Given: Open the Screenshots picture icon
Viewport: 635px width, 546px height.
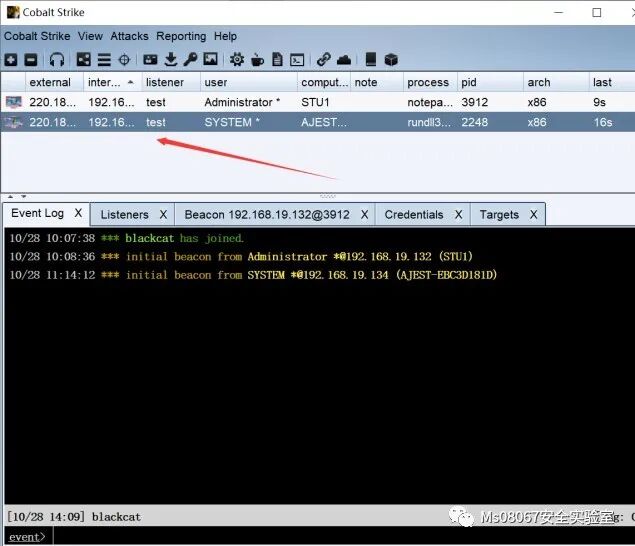Looking at the screenshot, I should pyautogui.click(x=210, y=59).
